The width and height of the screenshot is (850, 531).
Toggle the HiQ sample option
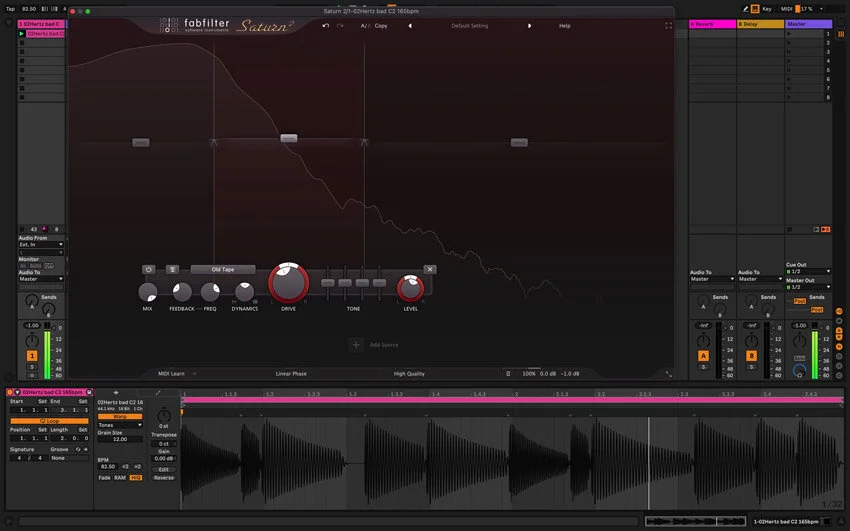[136, 477]
